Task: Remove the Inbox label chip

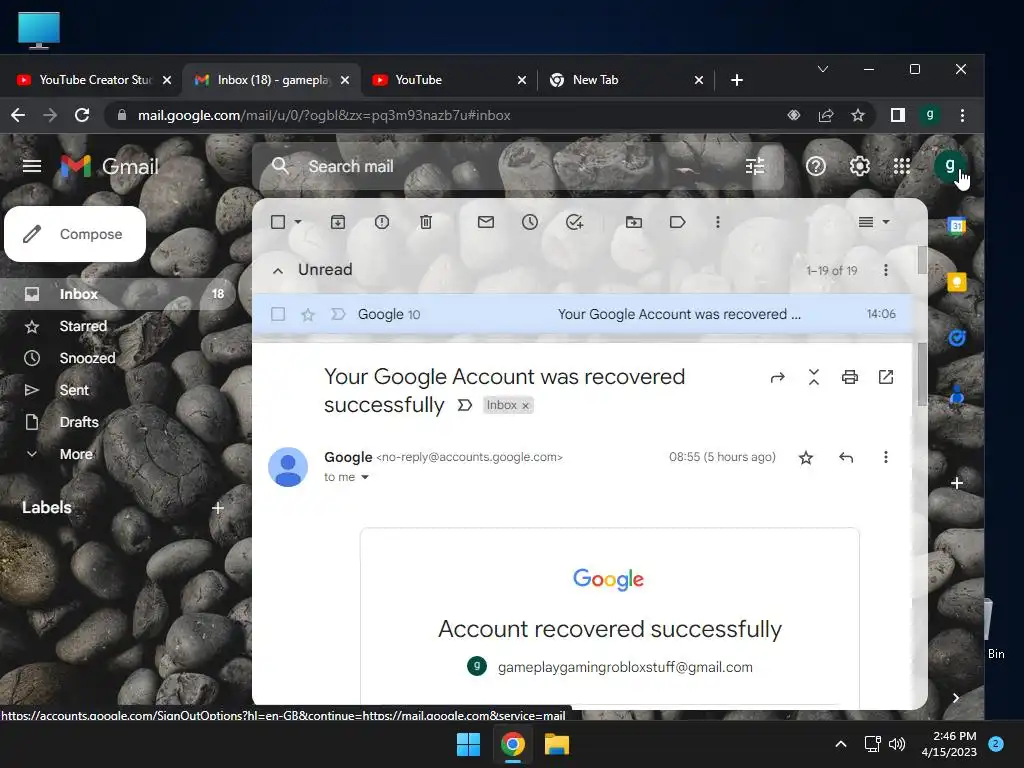Action: 525,406
